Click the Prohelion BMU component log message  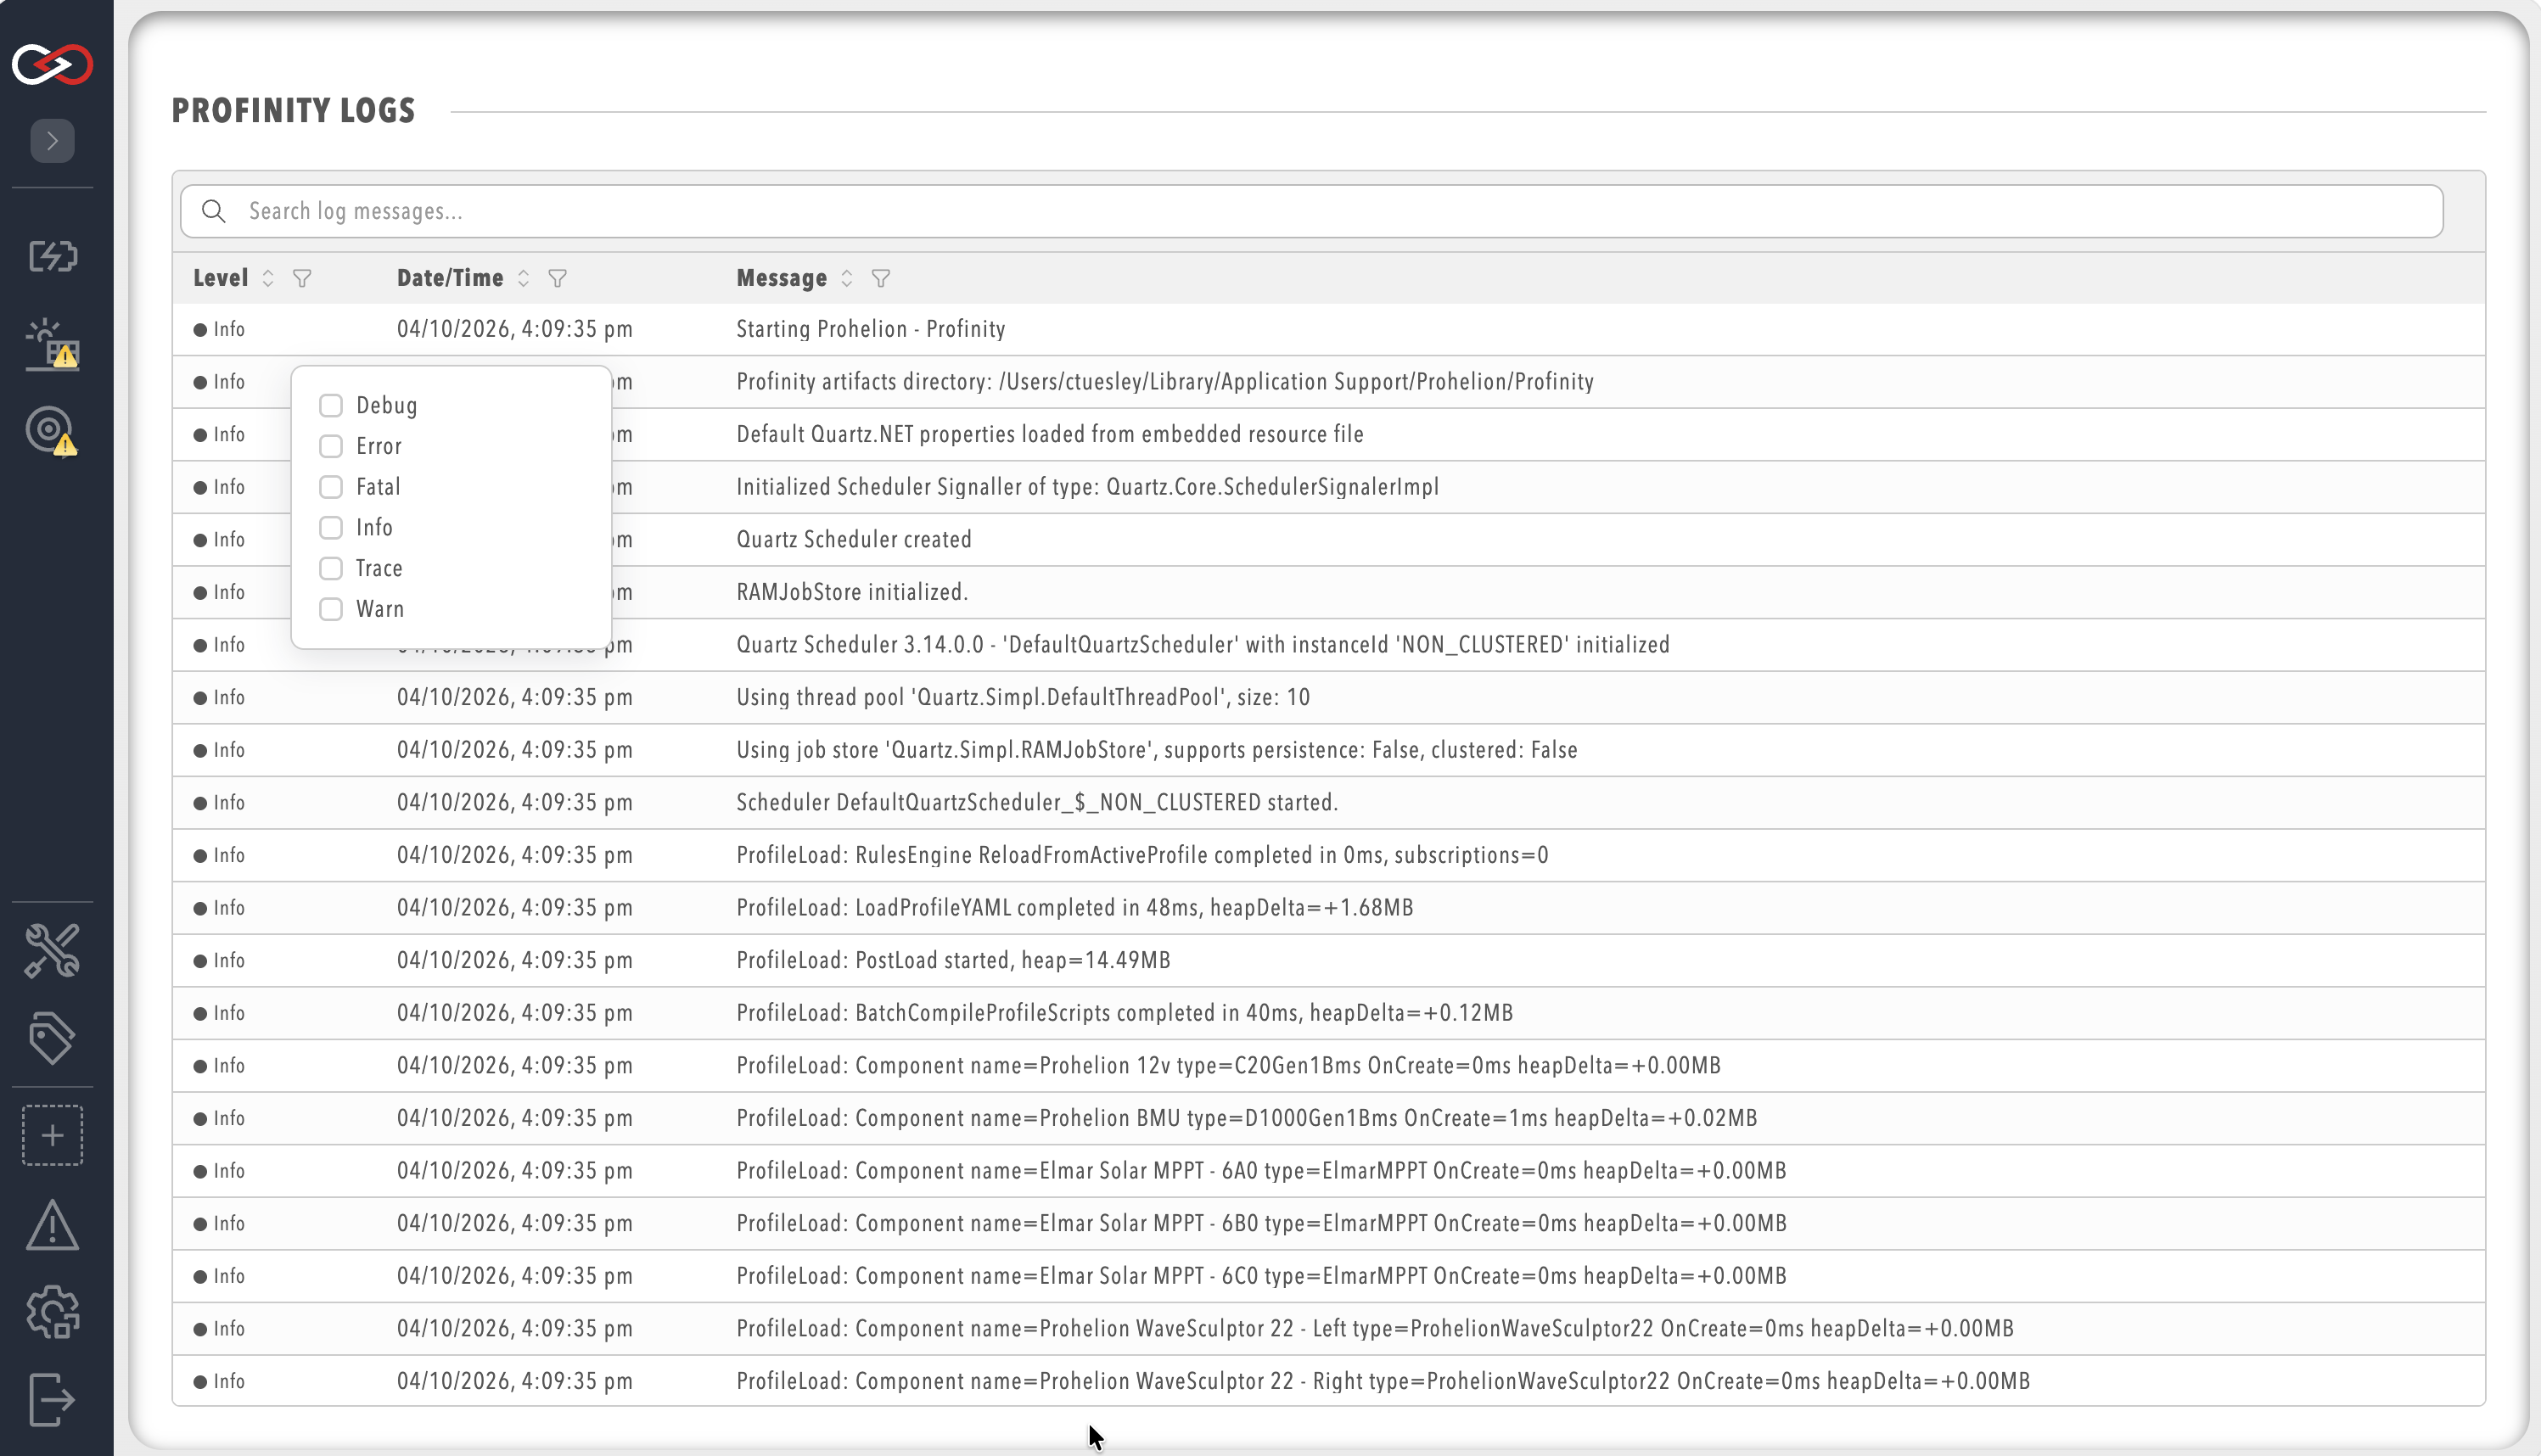coord(1246,1118)
